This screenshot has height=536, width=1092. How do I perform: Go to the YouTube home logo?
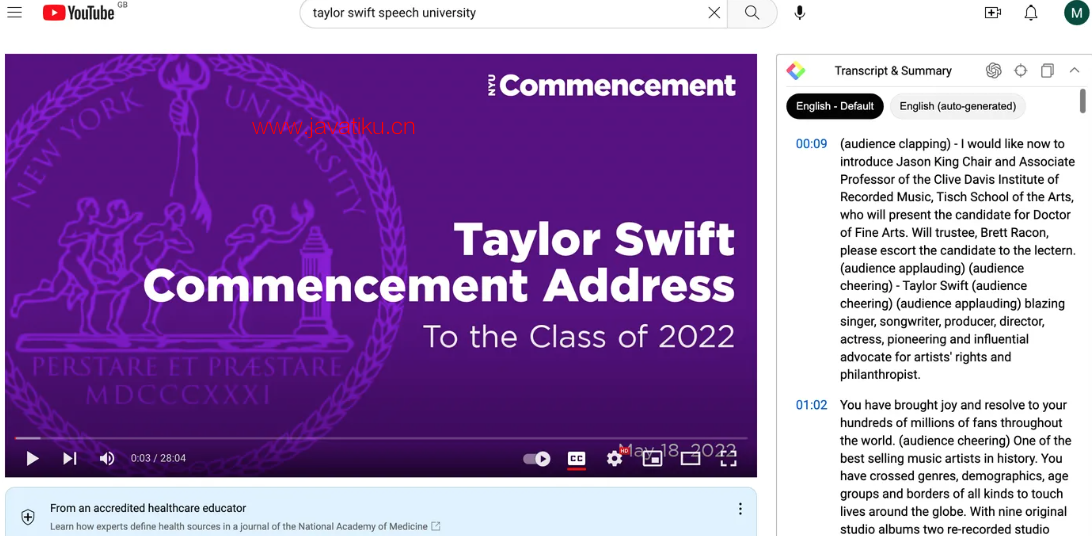[x=79, y=13]
